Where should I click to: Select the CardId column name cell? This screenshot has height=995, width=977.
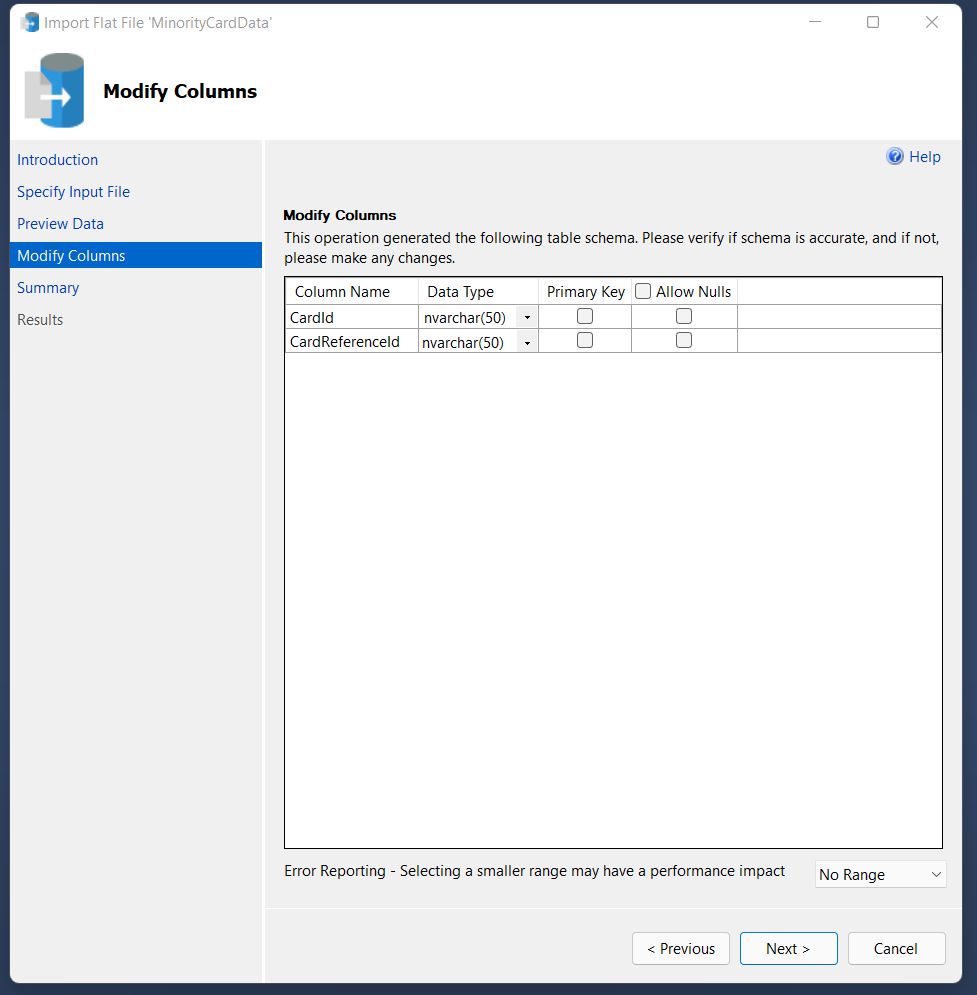pyautogui.click(x=350, y=318)
